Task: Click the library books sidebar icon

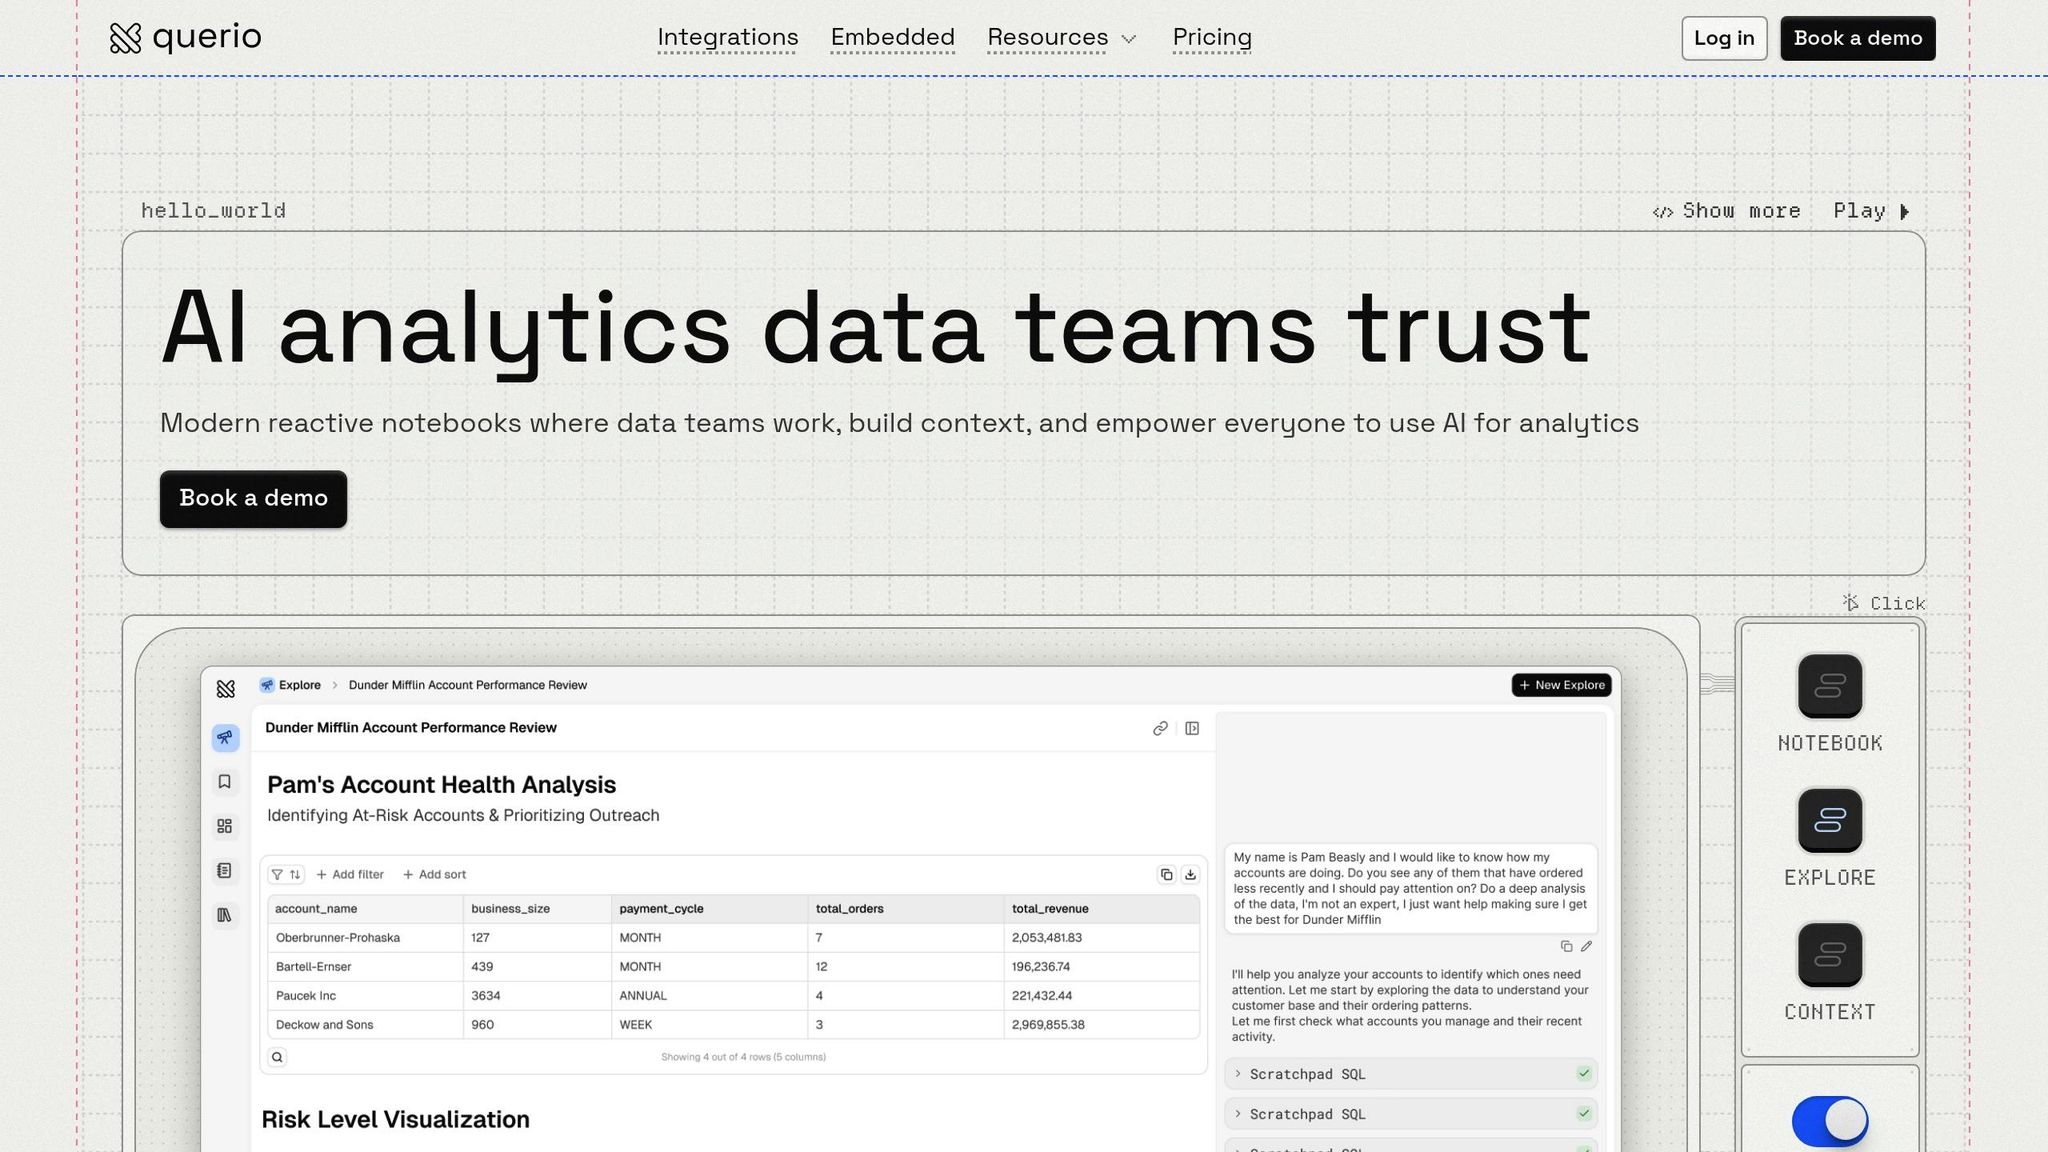Action: 225,915
